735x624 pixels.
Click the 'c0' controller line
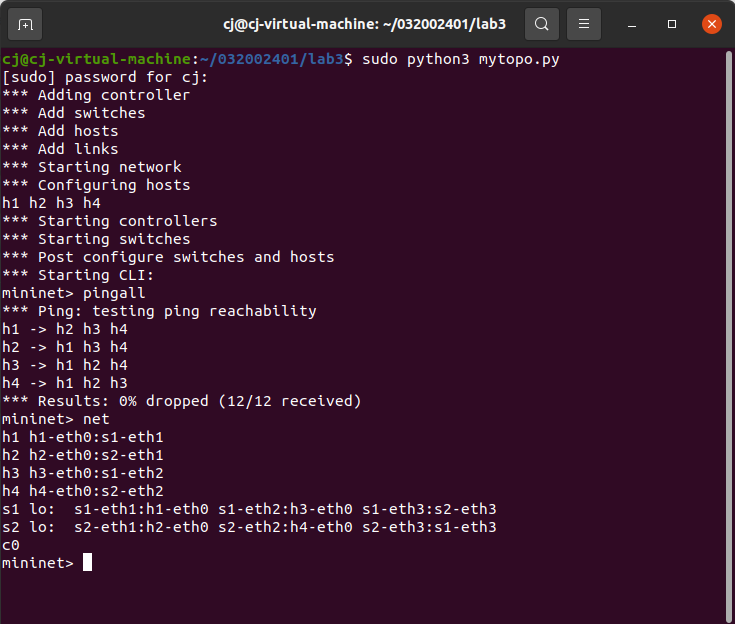click(x=11, y=545)
